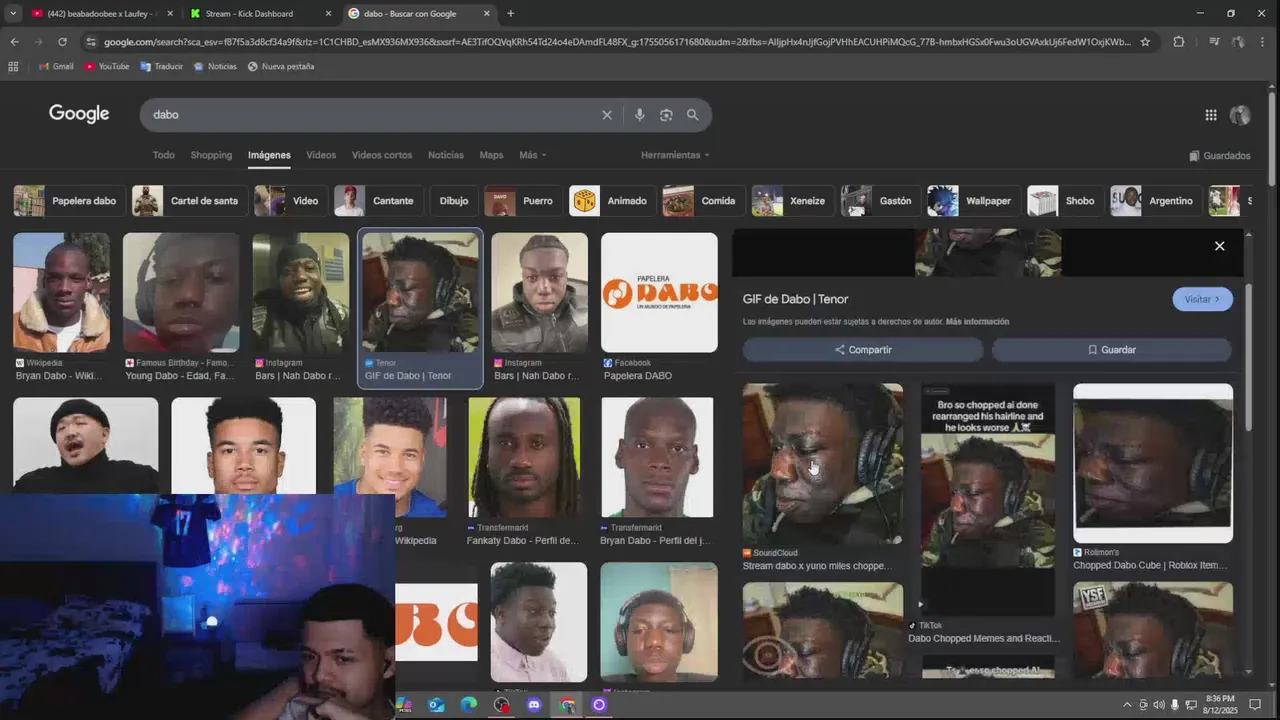Open a new browser tab
The width and height of the screenshot is (1280, 720).
point(510,14)
